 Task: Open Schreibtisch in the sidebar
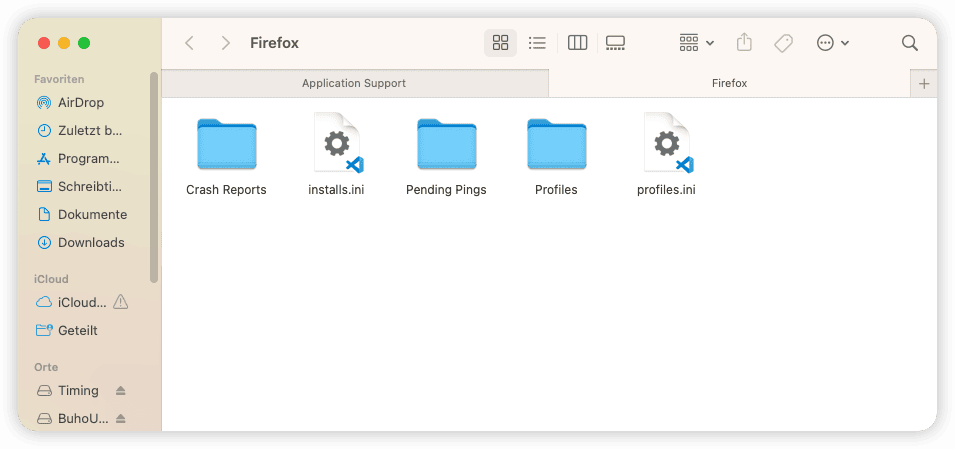pyautogui.click(x=88, y=186)
